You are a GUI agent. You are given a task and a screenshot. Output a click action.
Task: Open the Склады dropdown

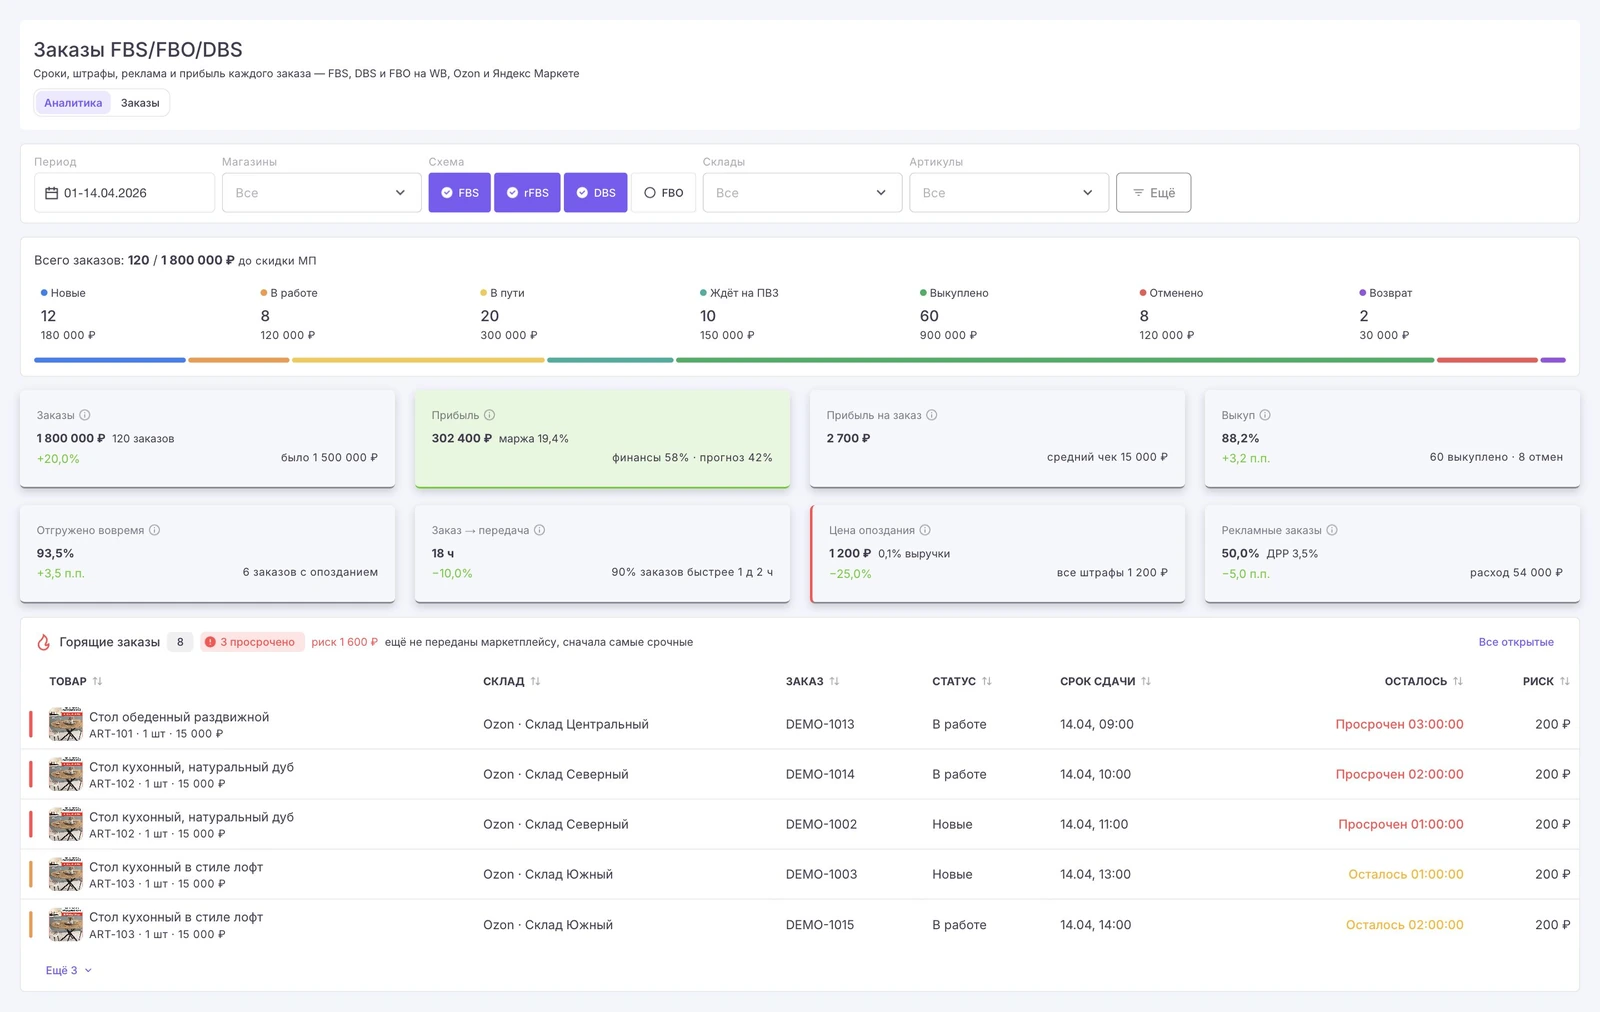point(802,193)
